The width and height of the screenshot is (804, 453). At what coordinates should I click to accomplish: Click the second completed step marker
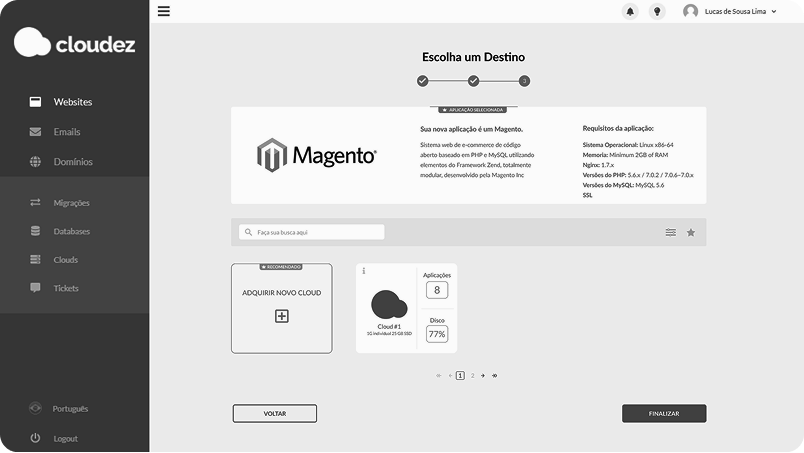(473, 81)
